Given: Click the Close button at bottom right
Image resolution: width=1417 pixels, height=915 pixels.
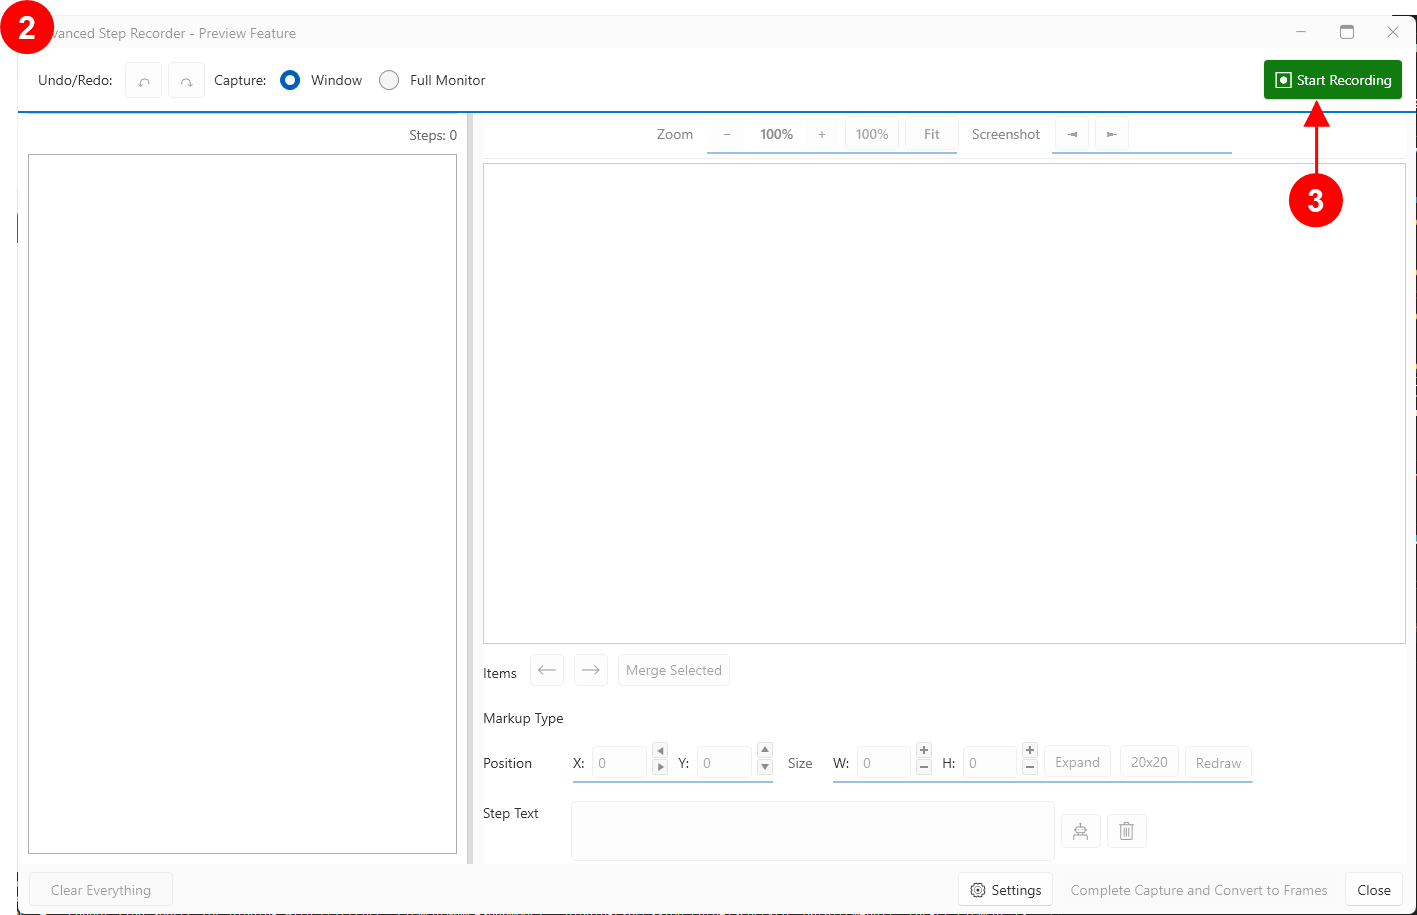Looking at the screenshot, I should tap(1373, 890).
